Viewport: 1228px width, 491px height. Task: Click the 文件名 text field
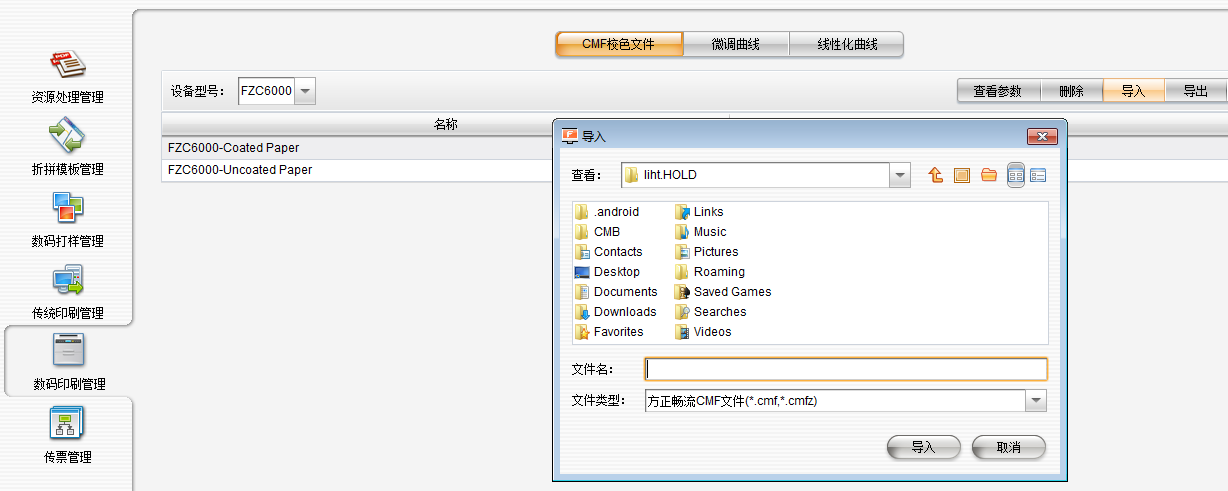pyautogui.click(x=845, y=369)
